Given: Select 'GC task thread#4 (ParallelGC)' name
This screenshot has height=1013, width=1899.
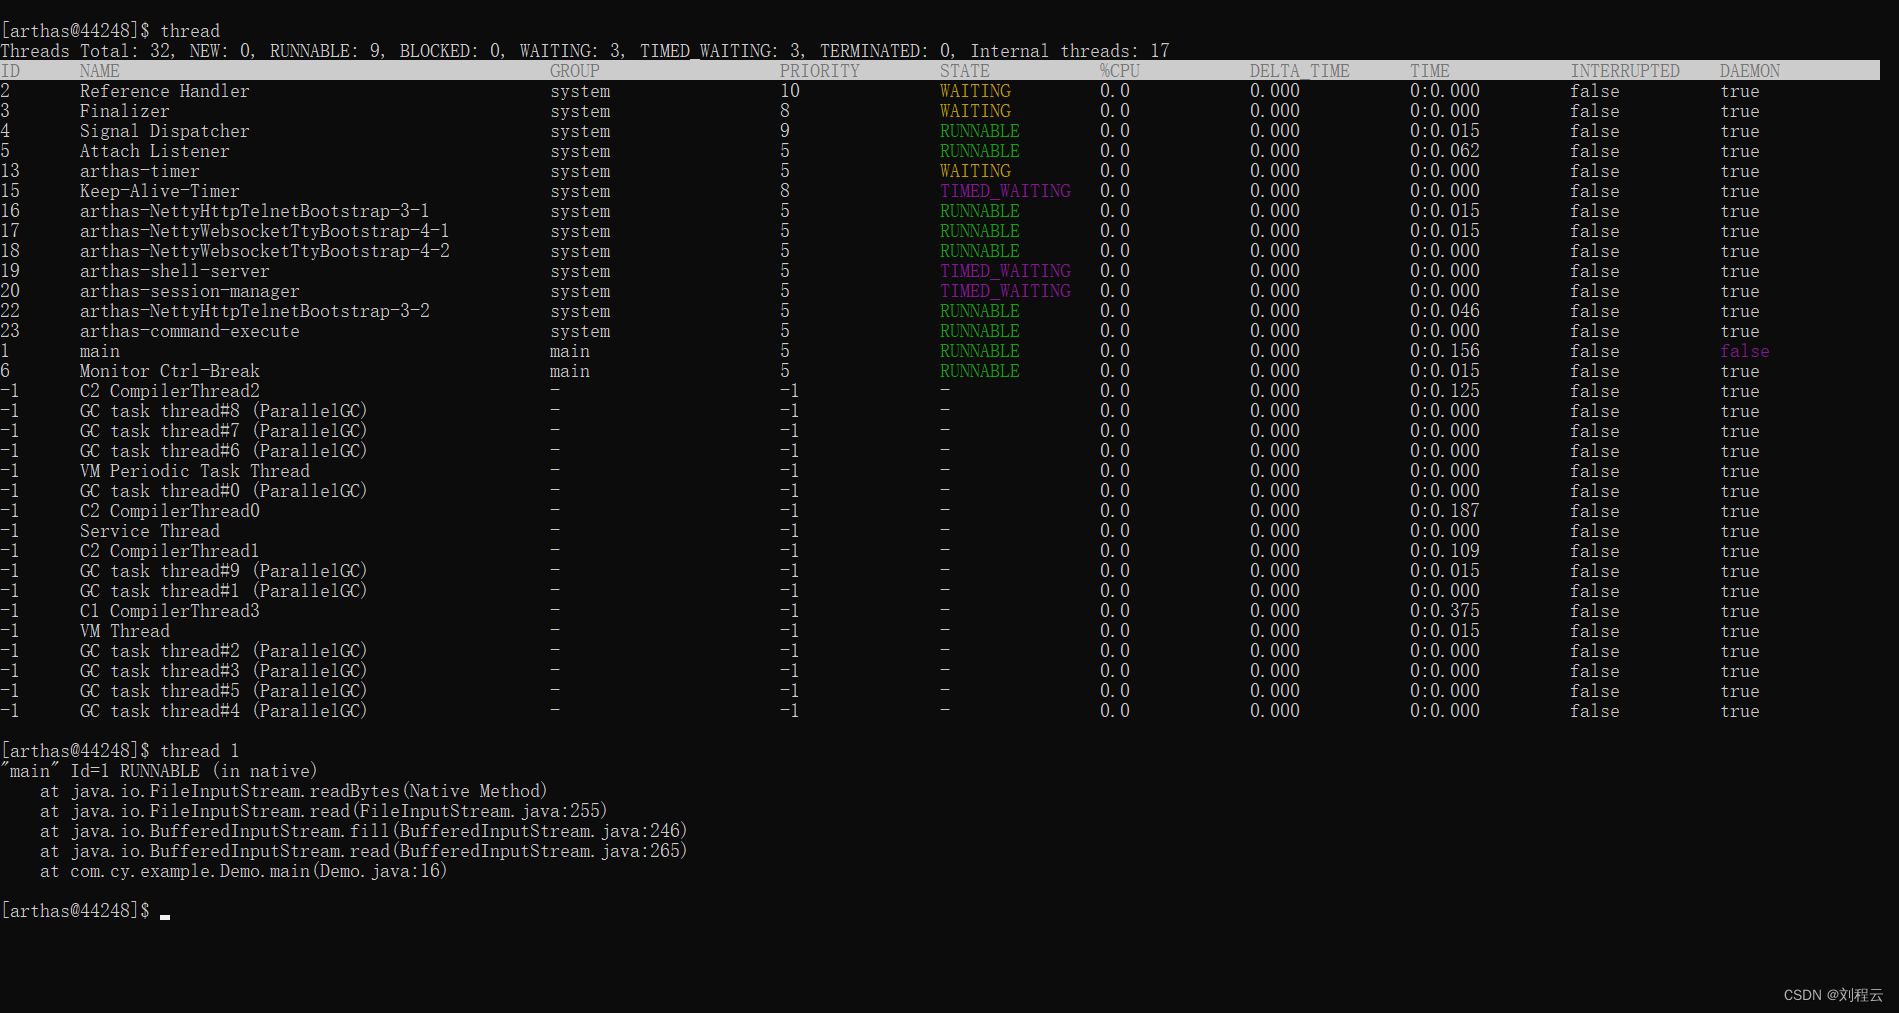Looking at the screenshot, I should 224,711.
